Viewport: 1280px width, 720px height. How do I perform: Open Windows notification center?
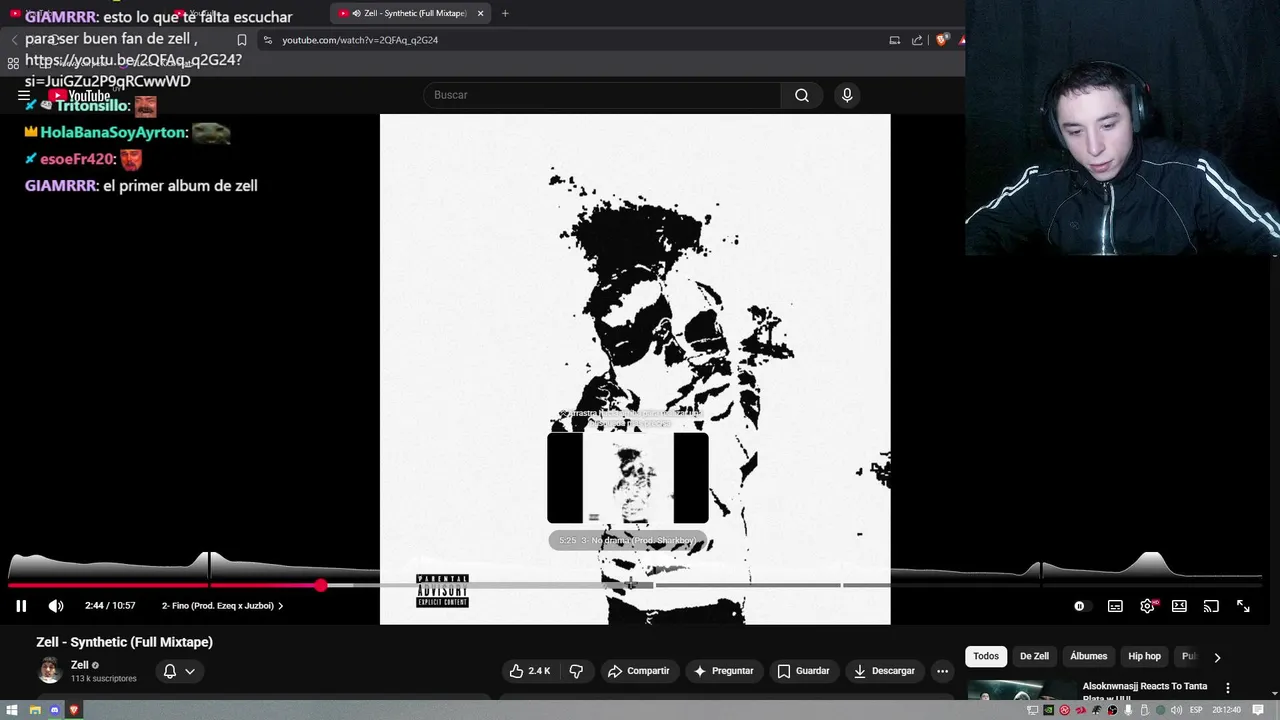[x=1259, y=710]
